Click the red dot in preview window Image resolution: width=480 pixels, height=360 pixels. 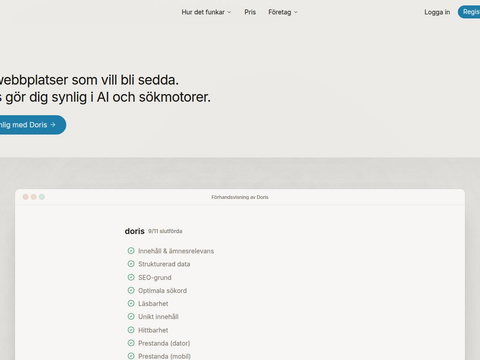coord(25,197)
